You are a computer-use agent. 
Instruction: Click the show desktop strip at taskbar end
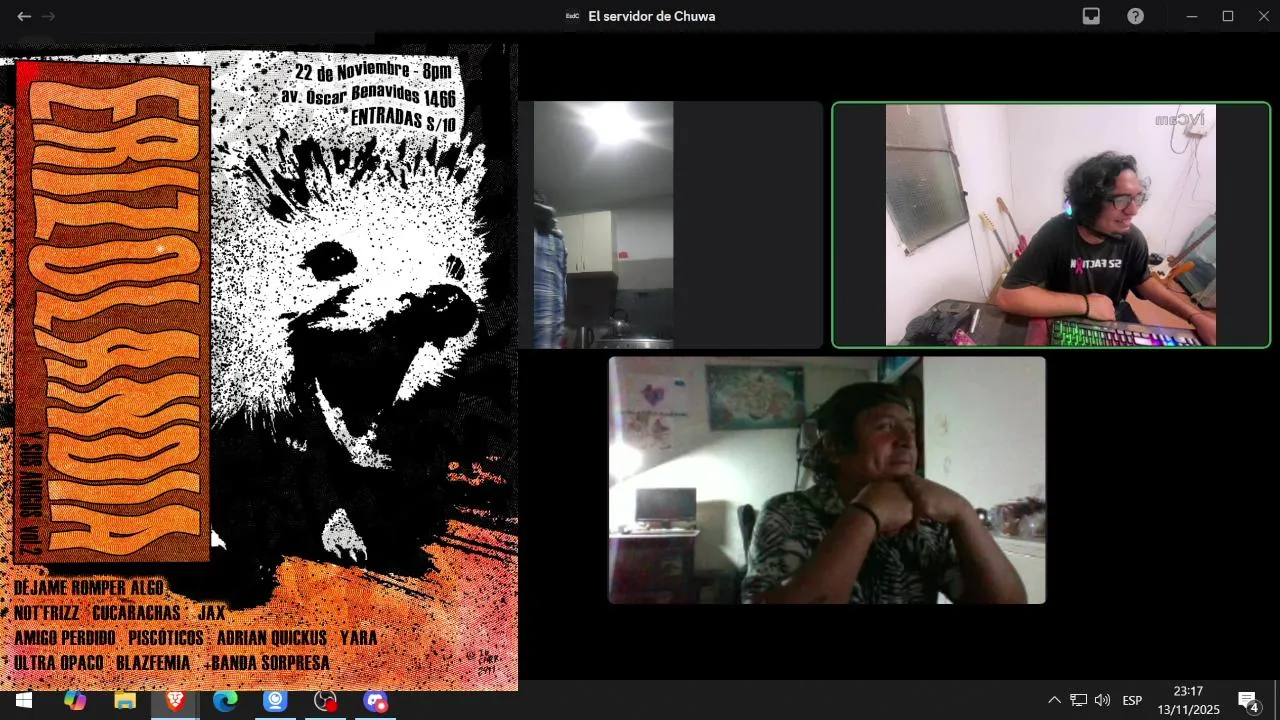[x=1277, y=701]
